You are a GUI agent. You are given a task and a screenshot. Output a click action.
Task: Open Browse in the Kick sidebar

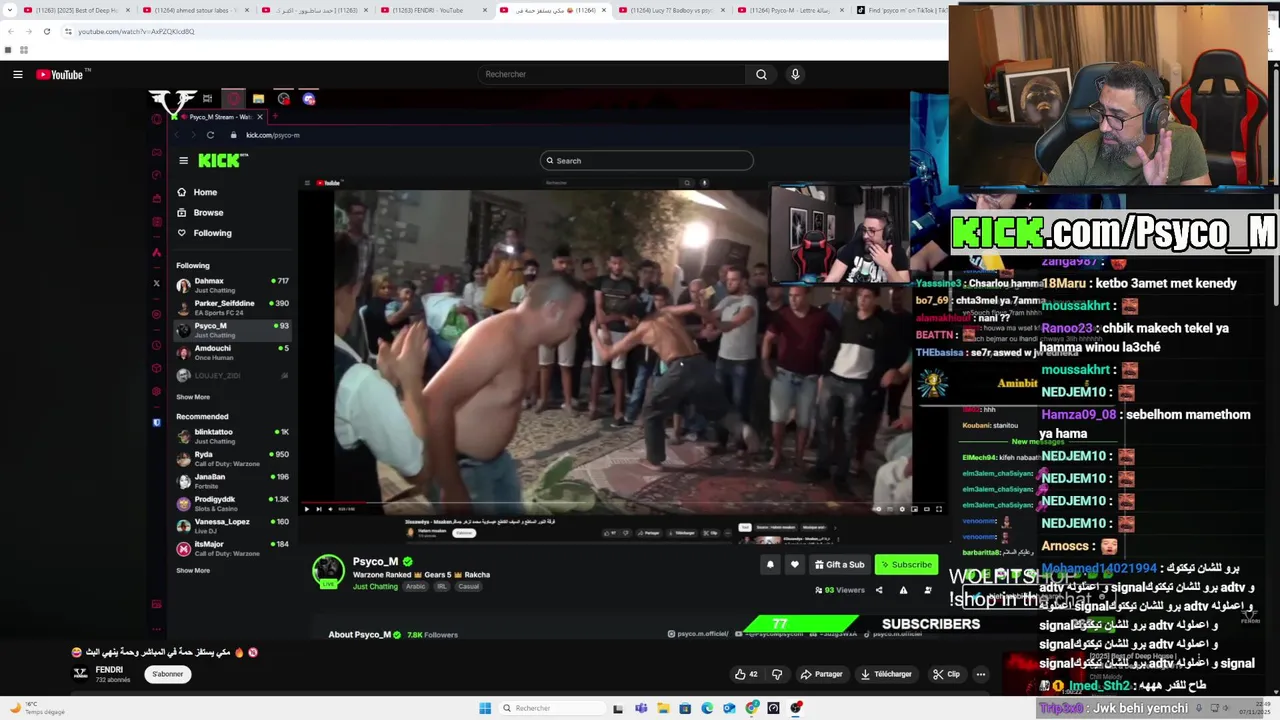tap(200, 212)
